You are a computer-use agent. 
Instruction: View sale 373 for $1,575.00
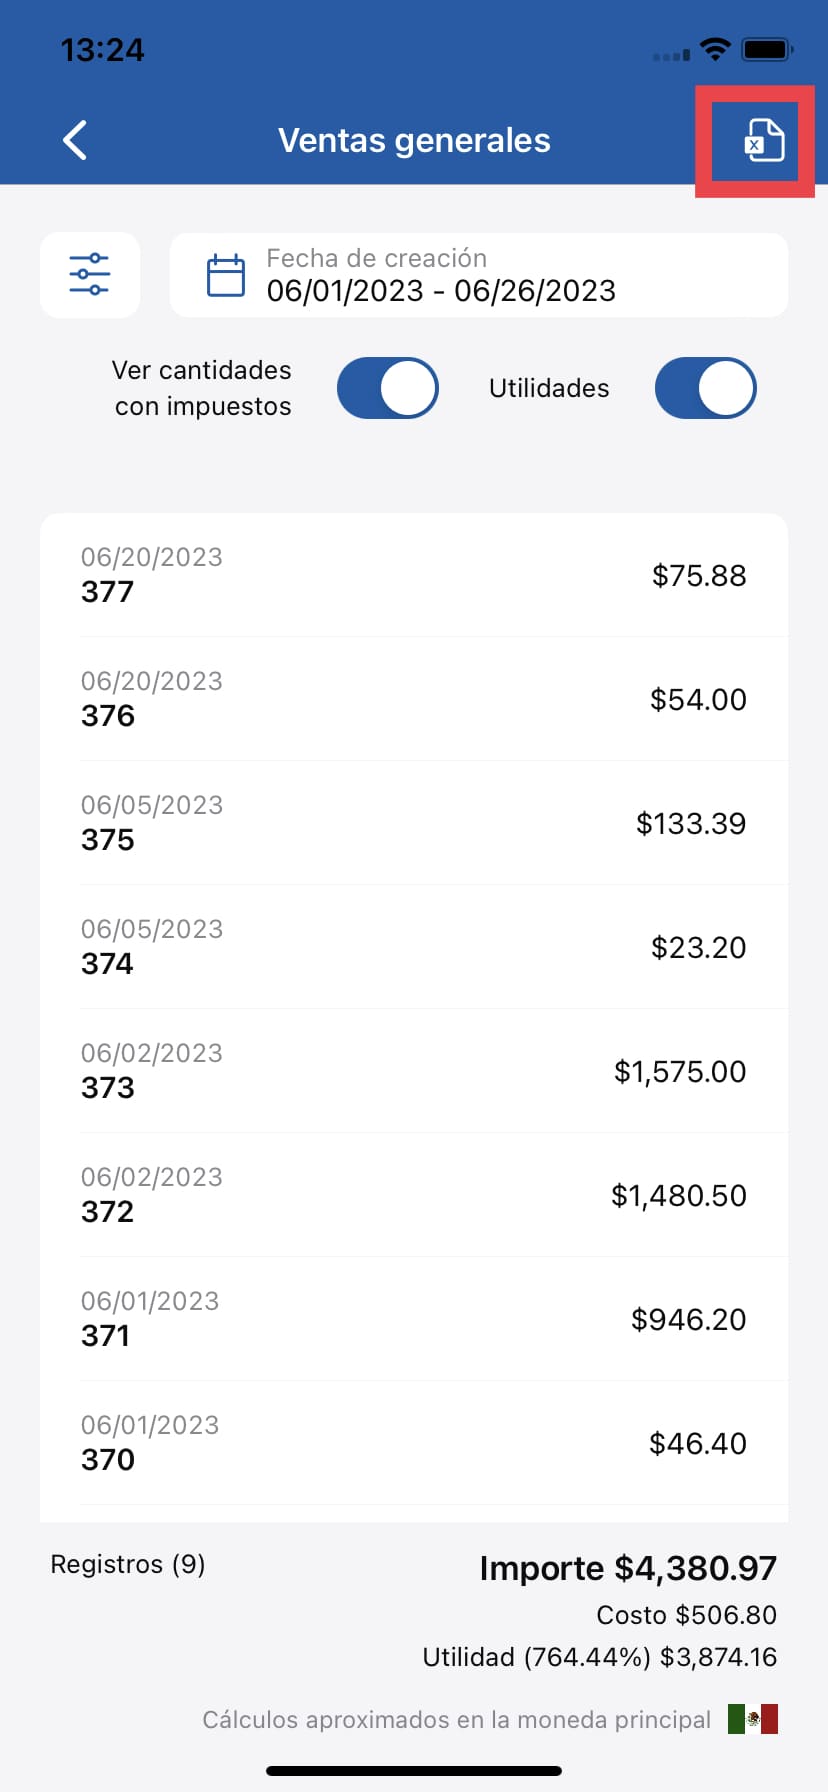[x=414, y=1071]
